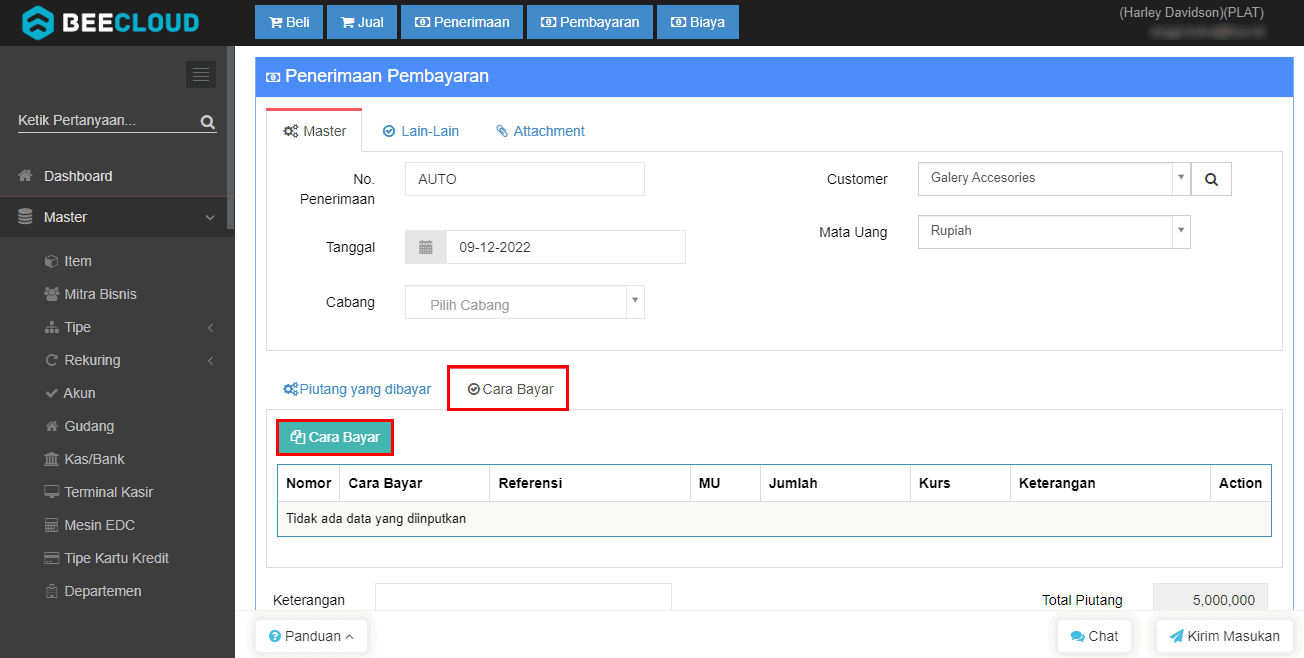Select the Cara Bayar tab
The width and height of the screenshot is (1304, 658).
point(509,389)
